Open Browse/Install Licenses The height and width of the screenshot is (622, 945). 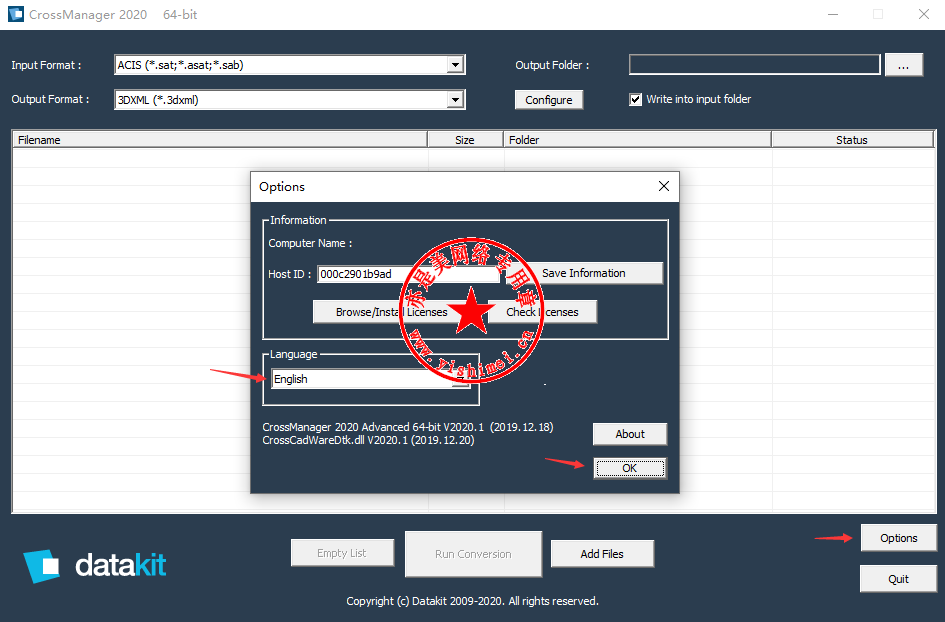click(x=392, y=312)
